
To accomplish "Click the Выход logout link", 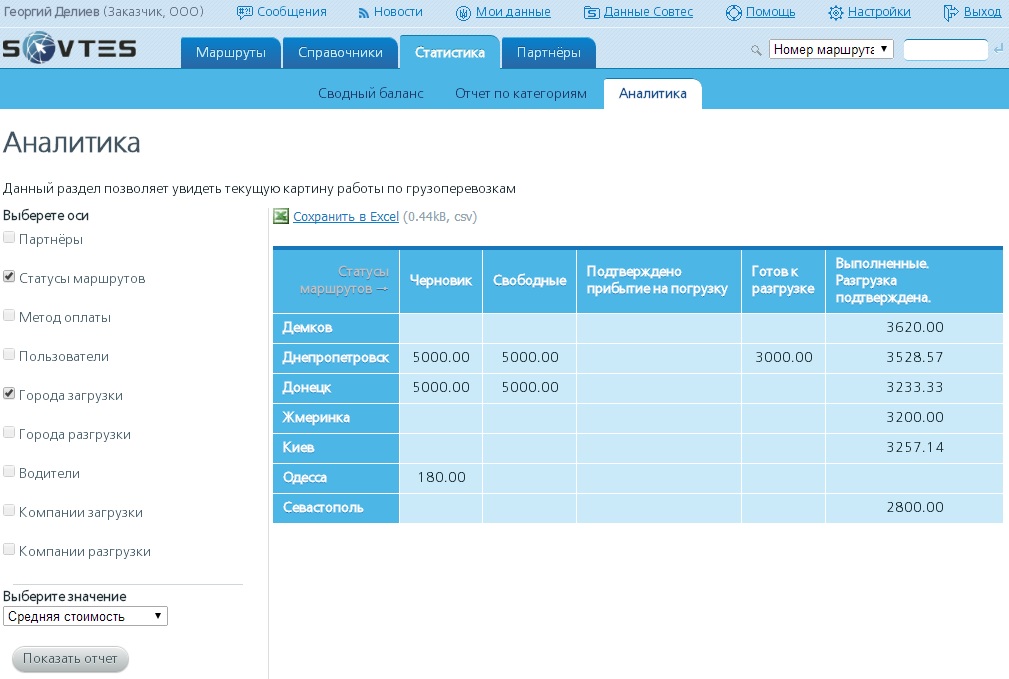I will click(982, 12).
